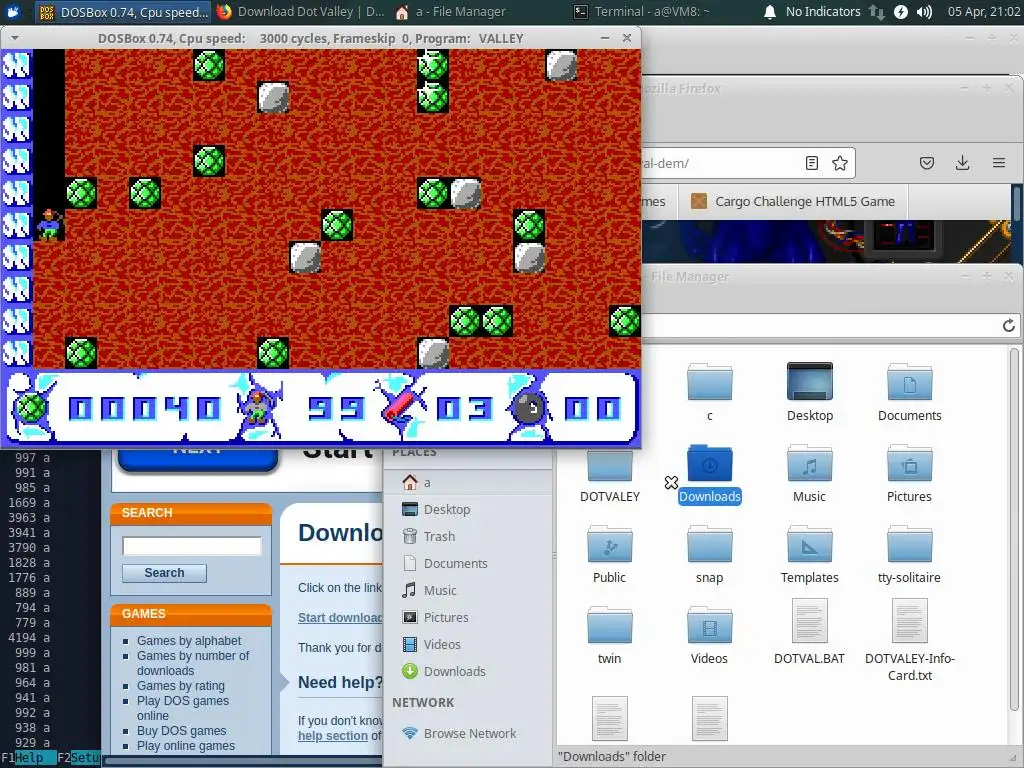Focus the website search input field
Viewport: 1024px width, 768px height.
pos(191,546)
